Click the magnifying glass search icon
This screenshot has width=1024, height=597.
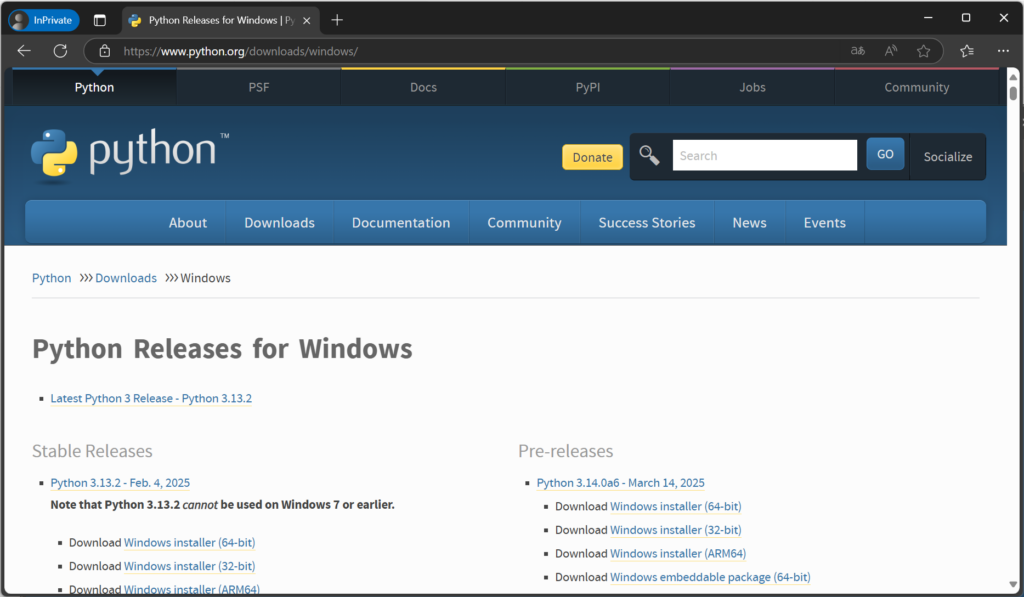point(650,155)
